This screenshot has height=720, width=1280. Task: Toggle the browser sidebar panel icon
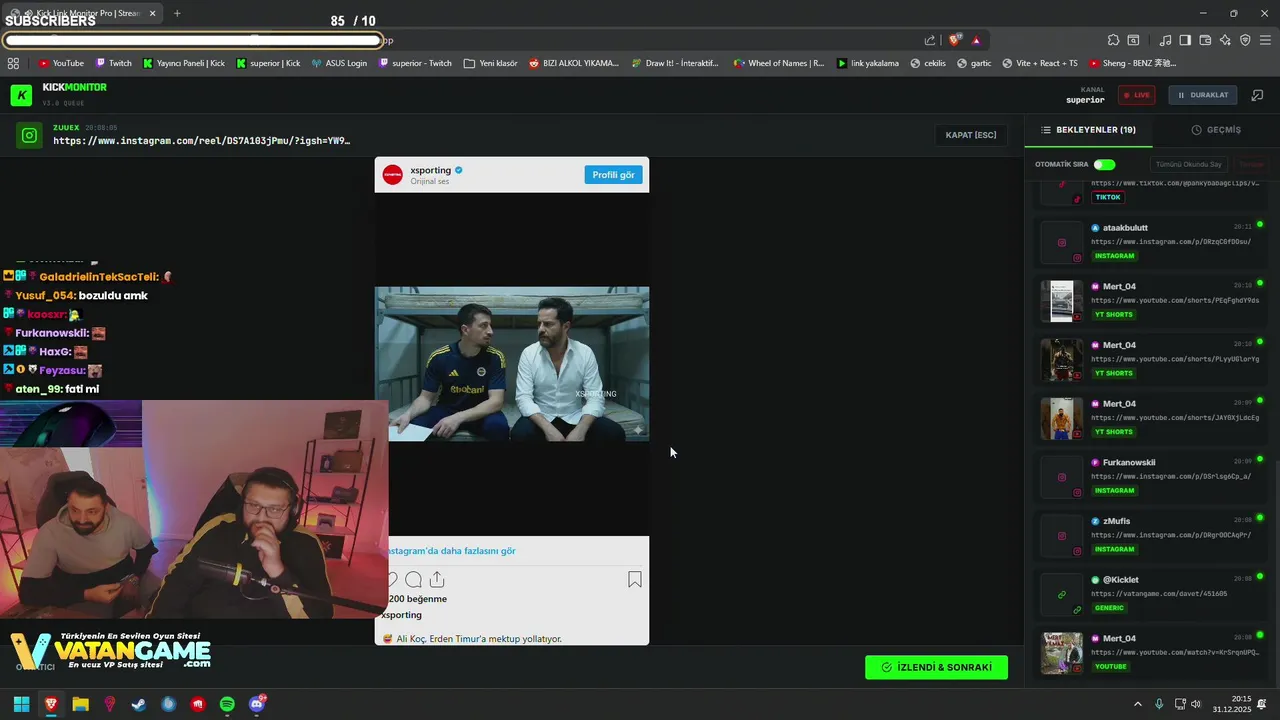point(1185,40)
